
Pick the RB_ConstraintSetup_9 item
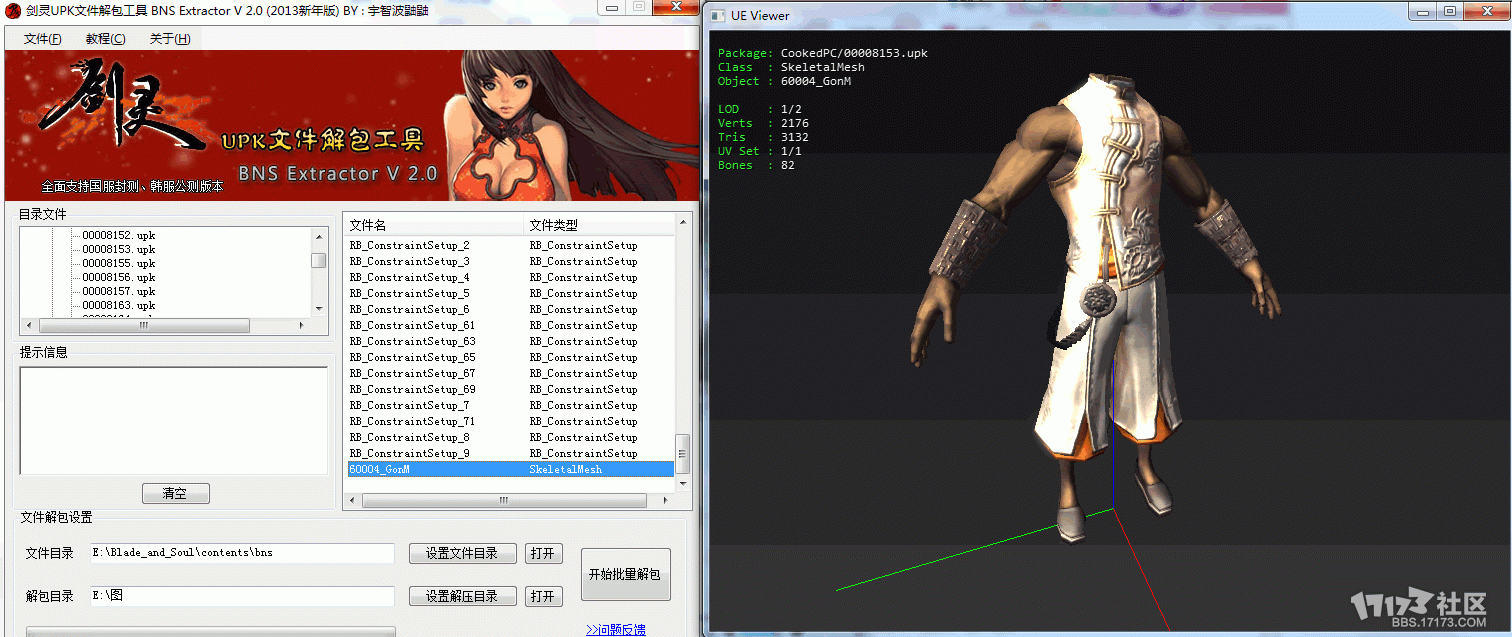point(510,453)
